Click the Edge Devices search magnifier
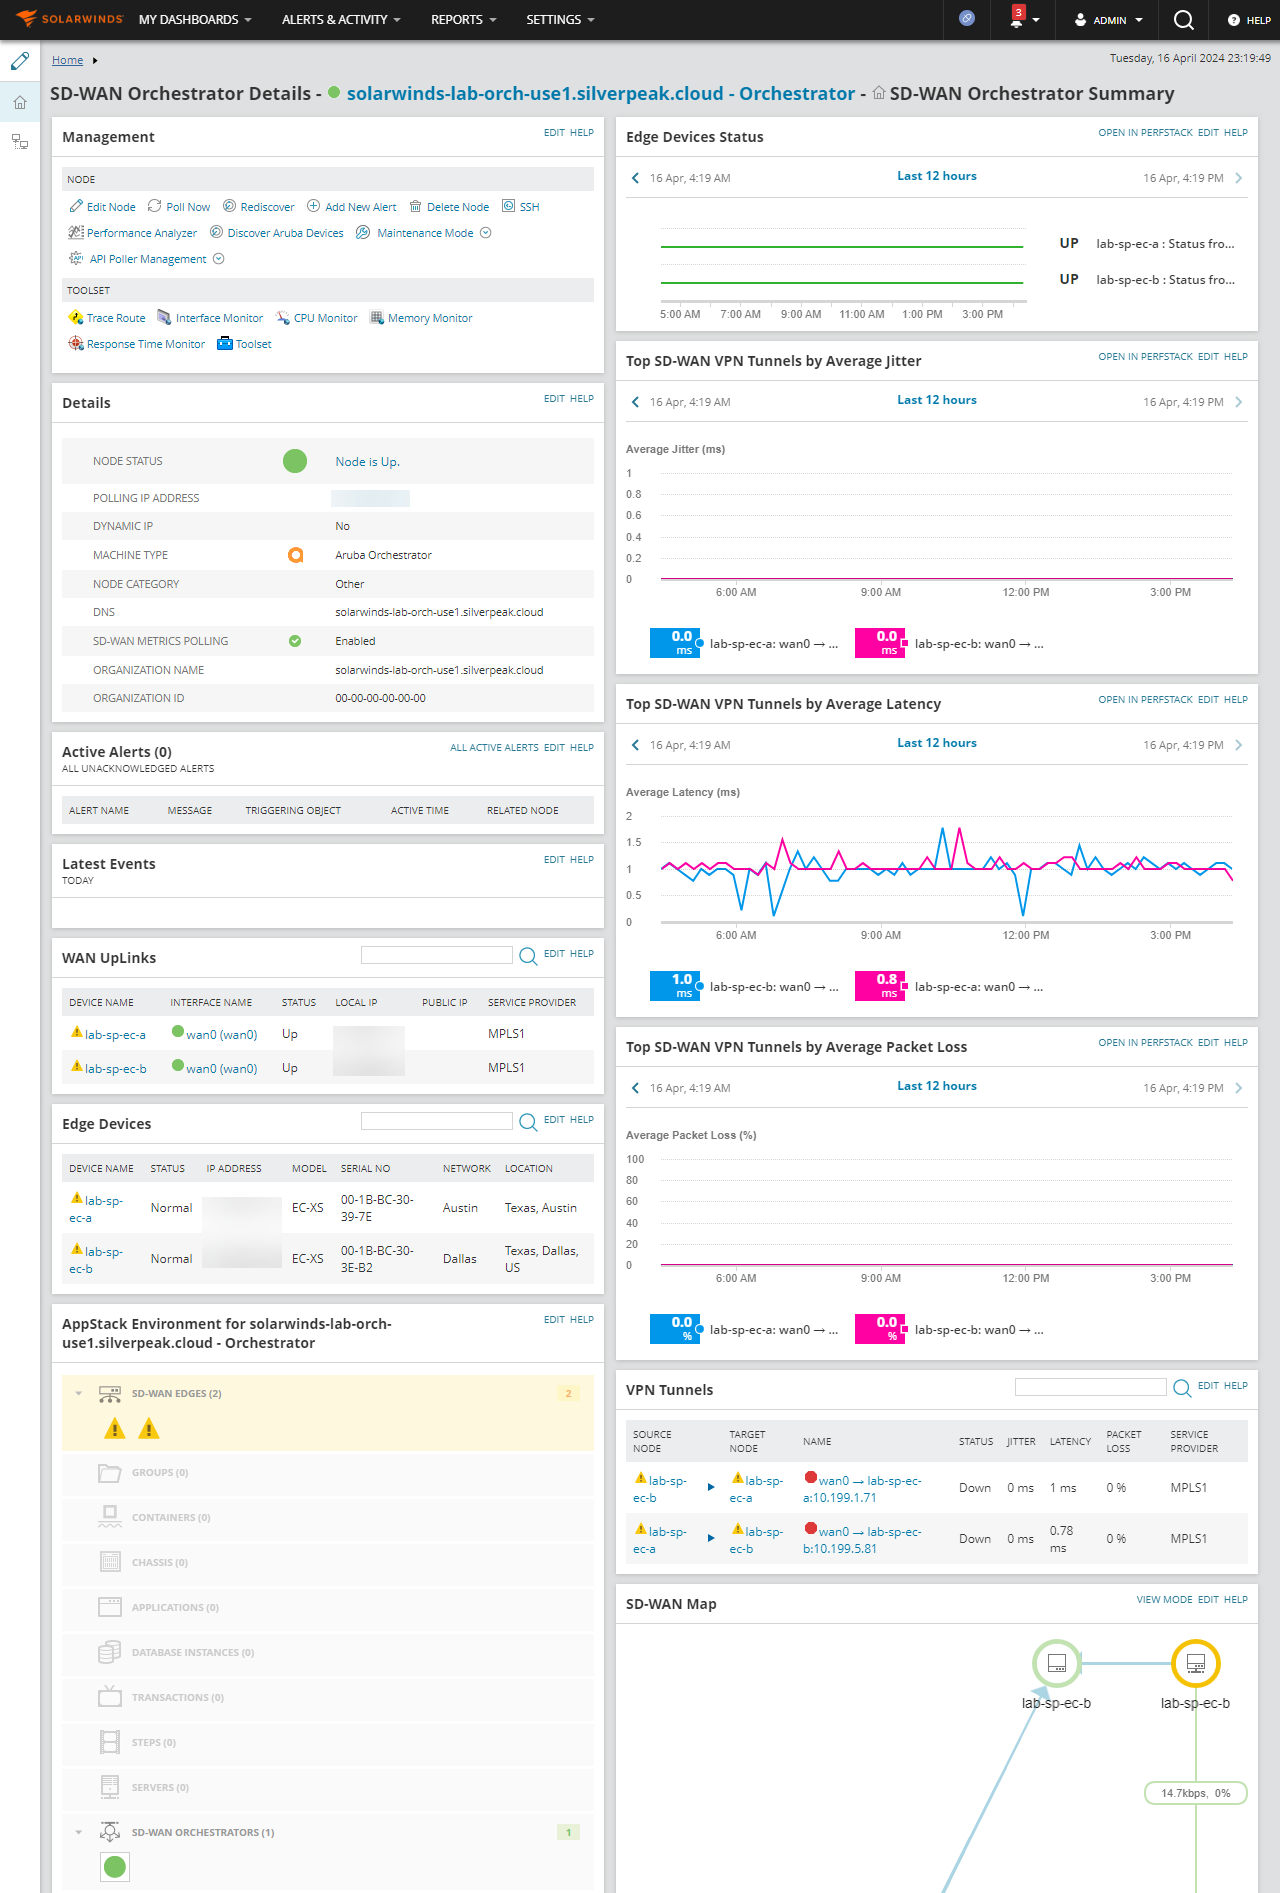1280x1893 pixels. coord(528,1122)
